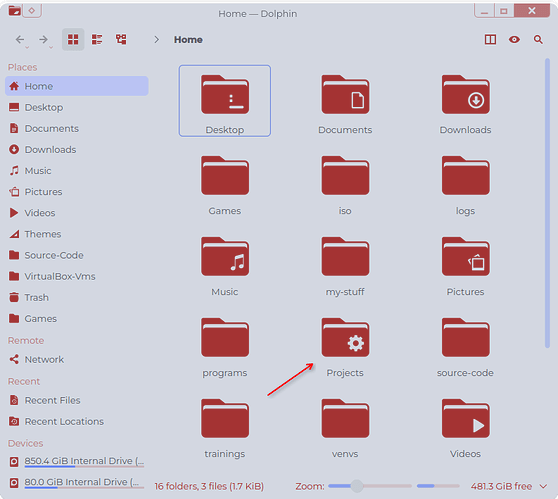Go forward with the right arrow
Viewport: 558px width, 499px height.
43,39
